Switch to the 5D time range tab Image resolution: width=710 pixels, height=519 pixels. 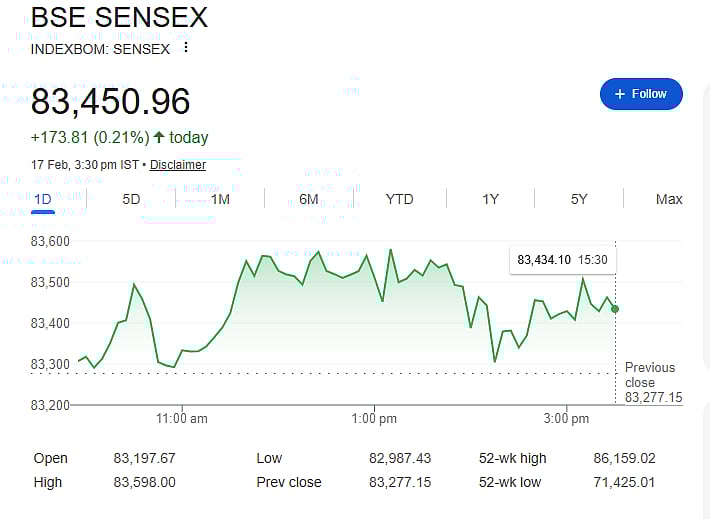pos(131,199)
